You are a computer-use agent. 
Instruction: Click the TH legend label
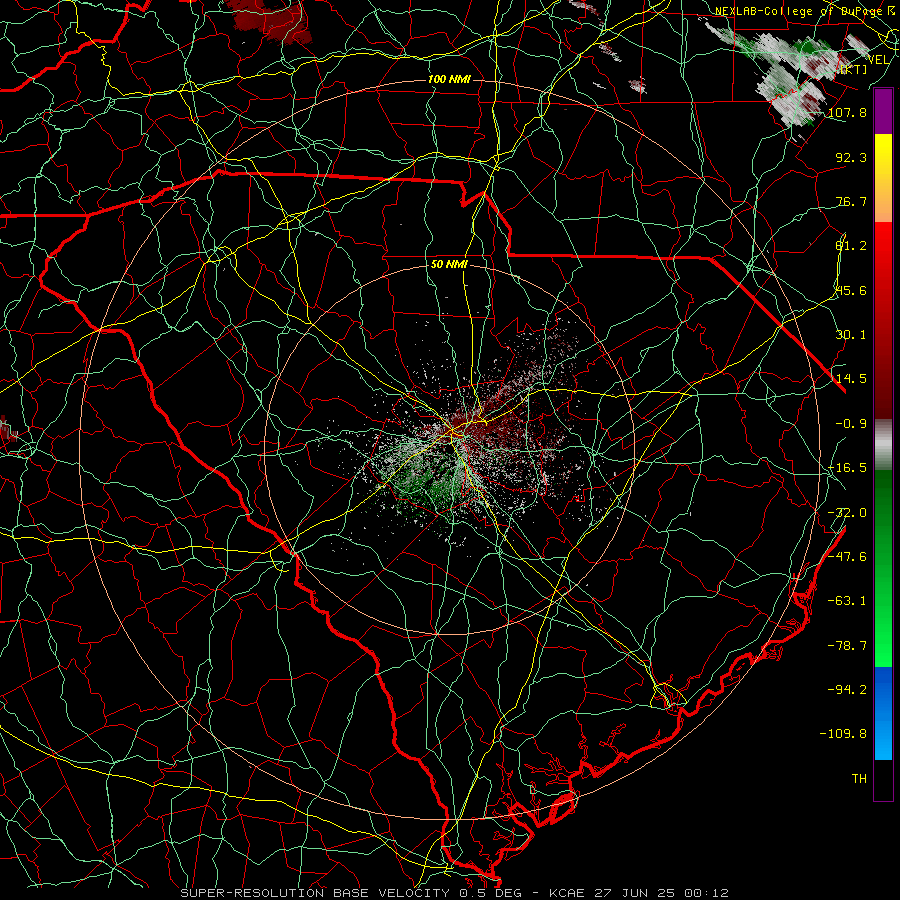[859, 778]
